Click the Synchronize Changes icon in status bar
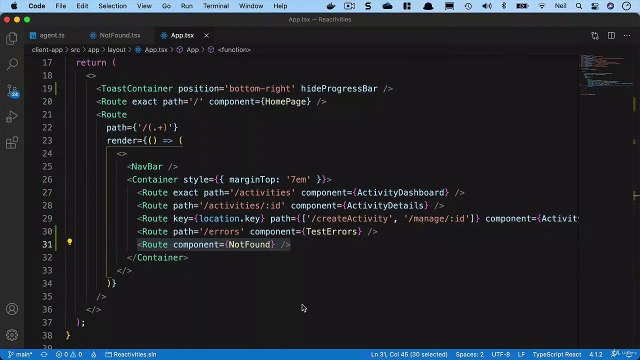The image size is (640, 360). click(44, 354)
